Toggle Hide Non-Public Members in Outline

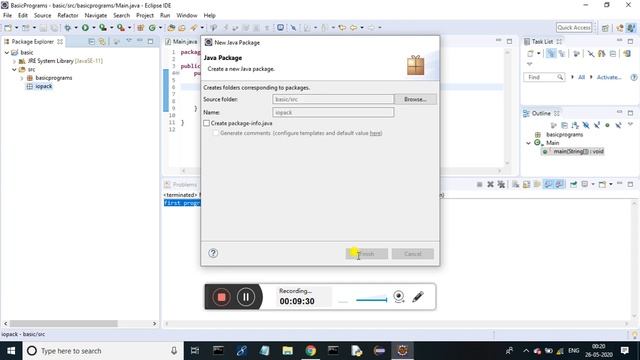click(607, 125)
